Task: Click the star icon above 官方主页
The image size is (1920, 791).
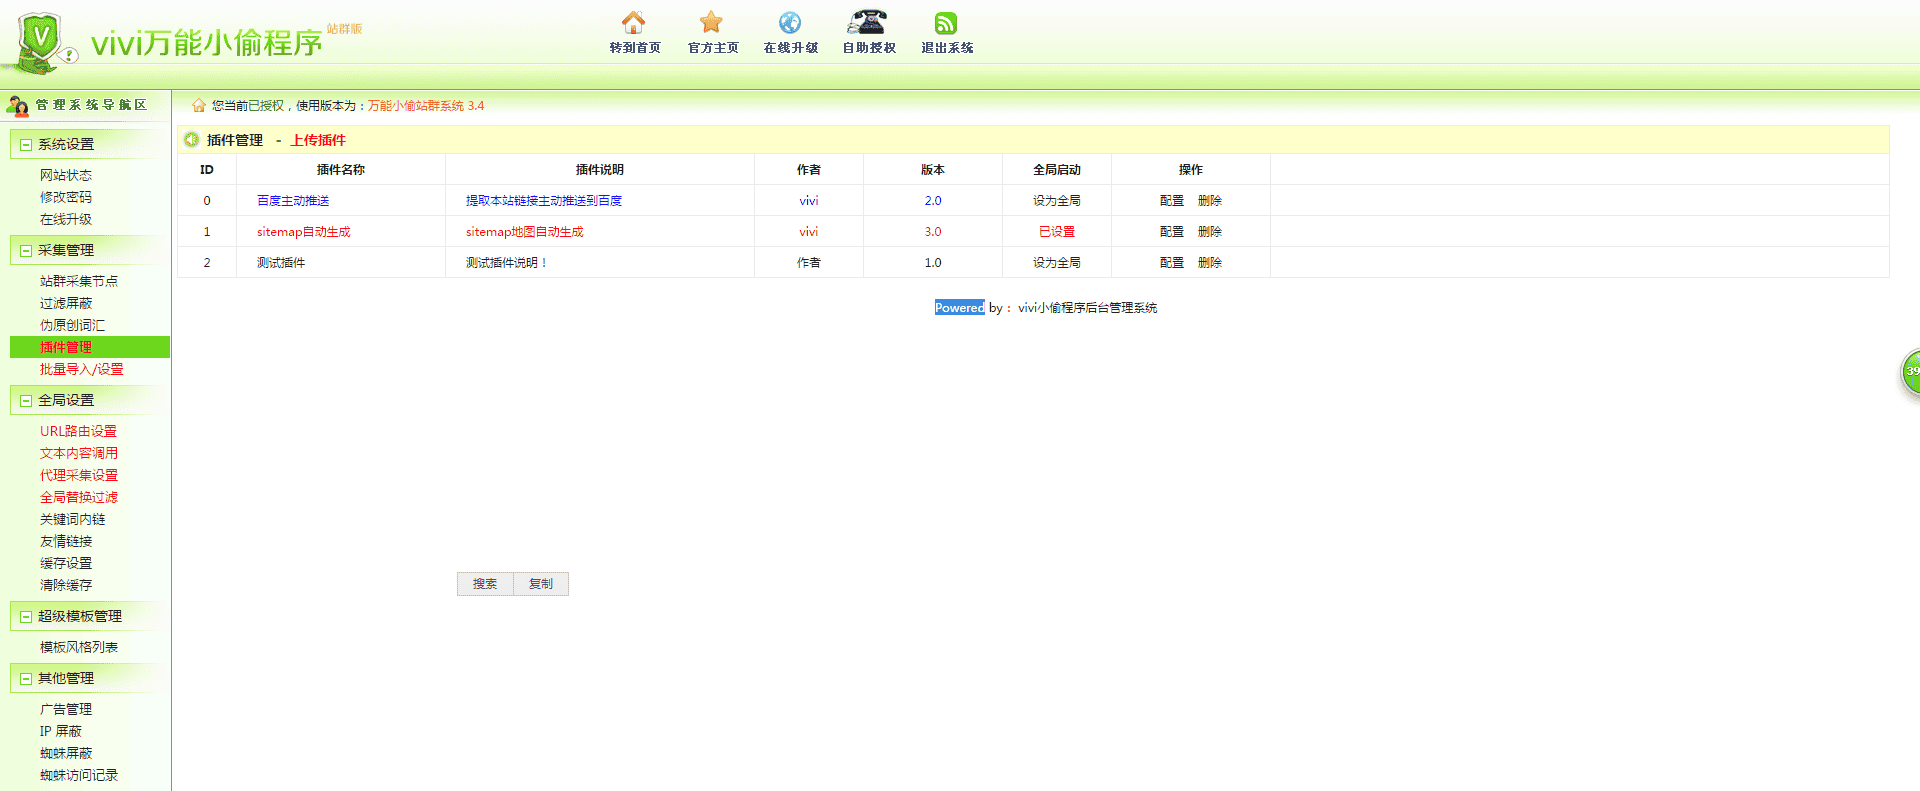Action: click(711, 22)
